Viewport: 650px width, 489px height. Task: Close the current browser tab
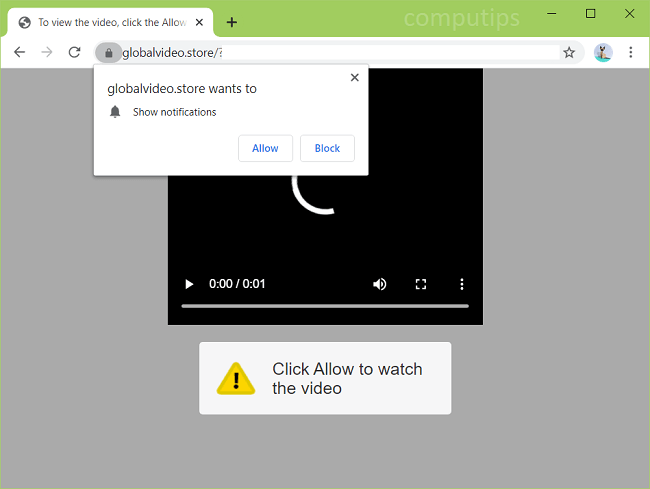[x=201, y=22]
